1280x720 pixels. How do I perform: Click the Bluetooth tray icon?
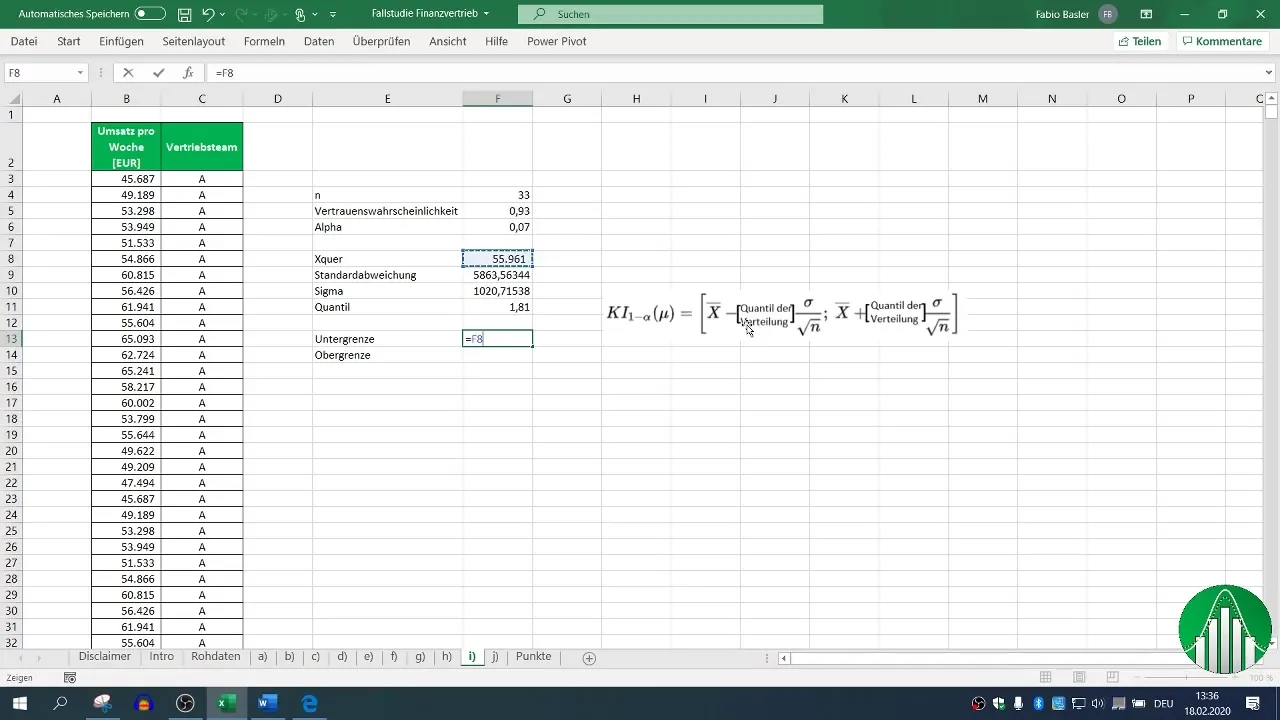point(1038,703)
